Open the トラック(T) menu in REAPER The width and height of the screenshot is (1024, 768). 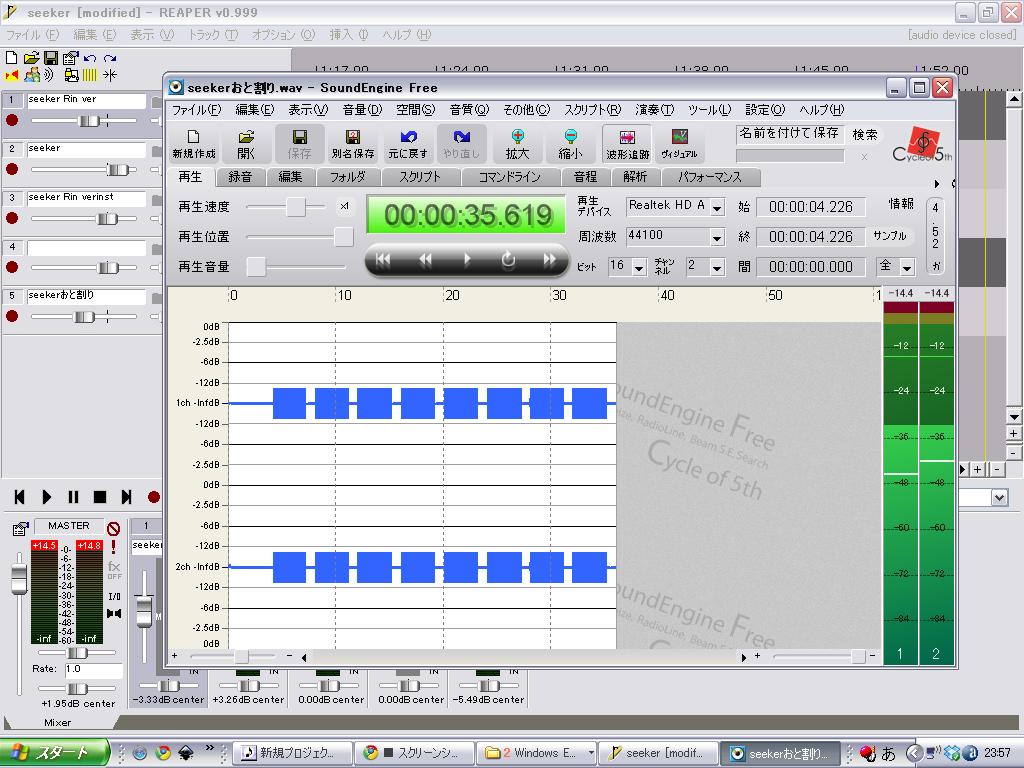click(x=213, y=35)
